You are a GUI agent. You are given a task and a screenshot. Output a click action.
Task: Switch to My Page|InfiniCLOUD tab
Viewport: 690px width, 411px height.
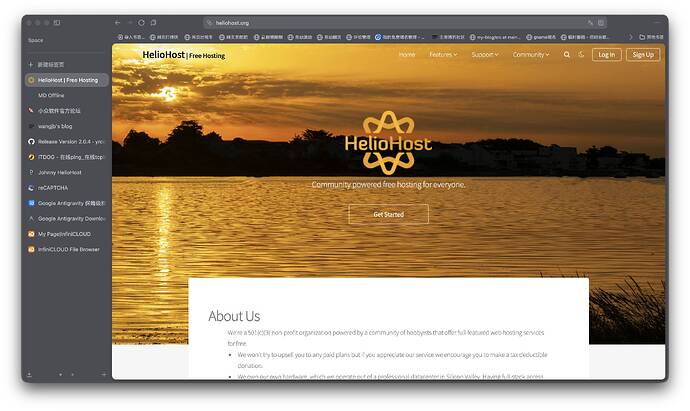(x=67, y=234)
